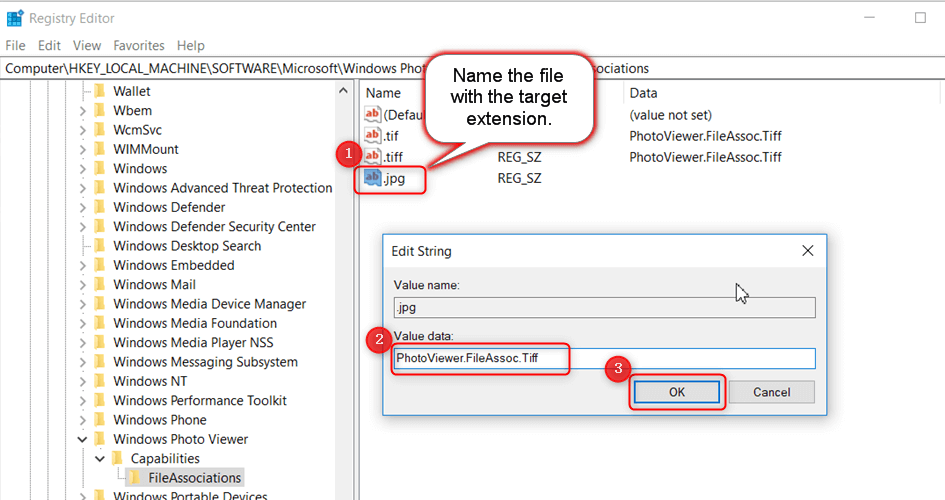Select the Windows Defender folder icon
The width and height of the screenshot is (945, 500).
click(x=100, y=207)
